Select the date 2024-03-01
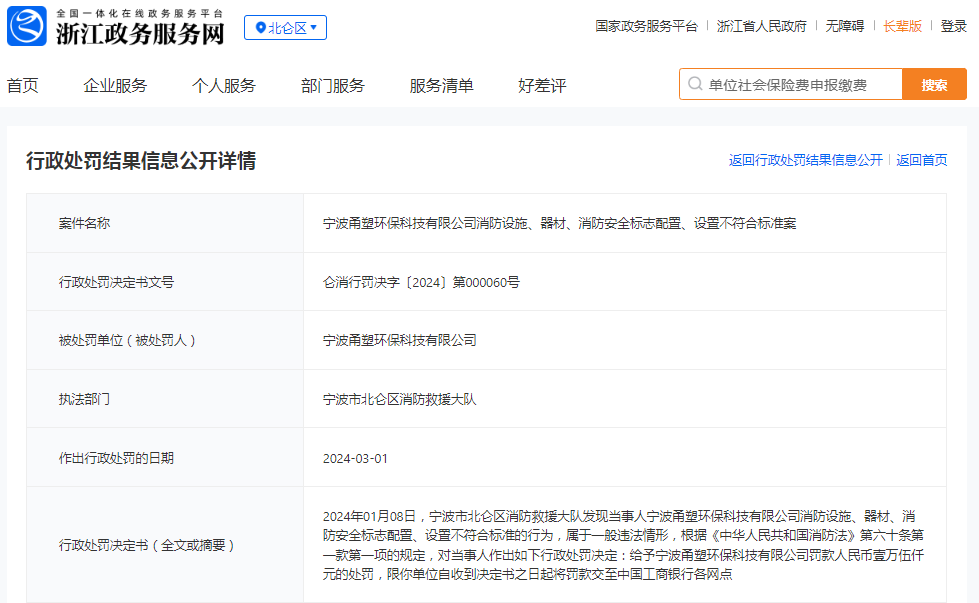 coord(355,458)
